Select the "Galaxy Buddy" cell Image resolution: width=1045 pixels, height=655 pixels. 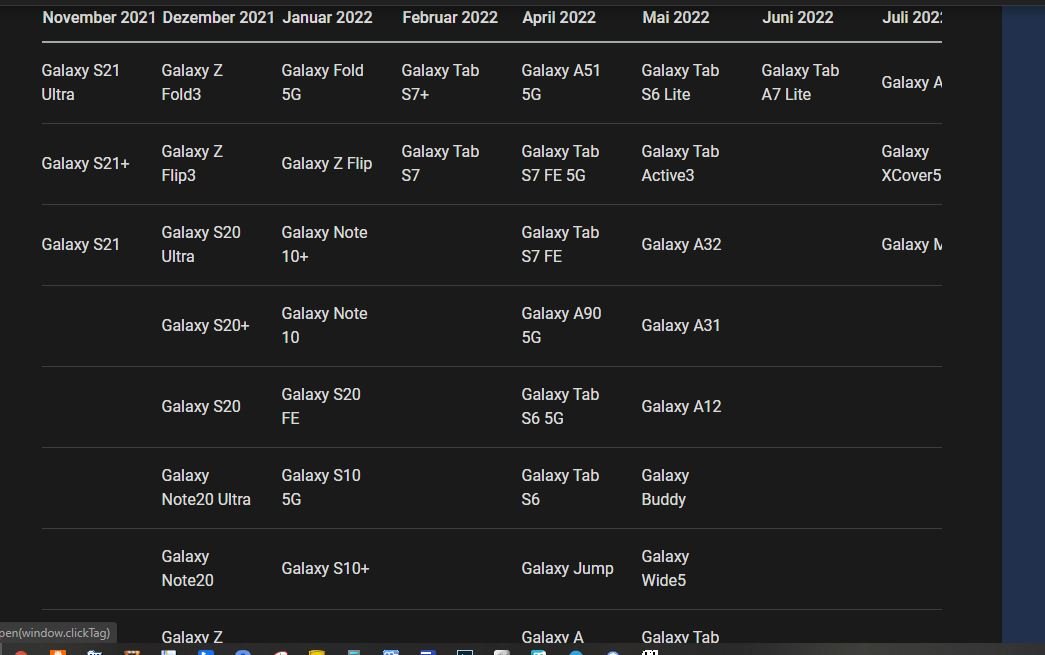tap(665, 488)
